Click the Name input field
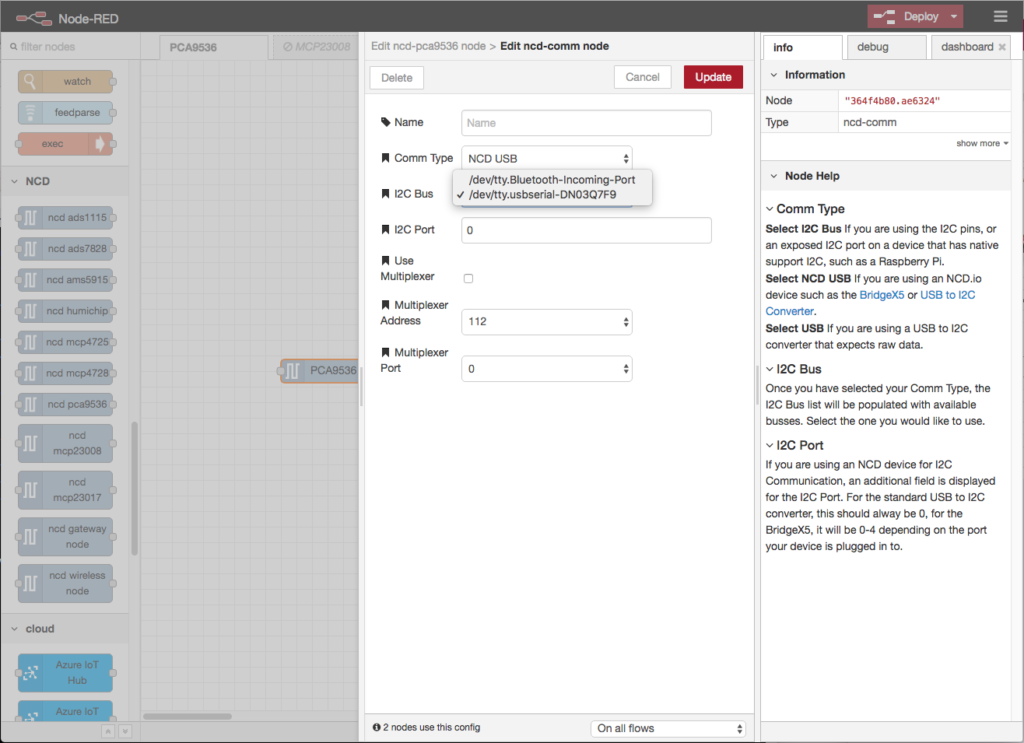 pyautogui.click(x=586, y=123)
